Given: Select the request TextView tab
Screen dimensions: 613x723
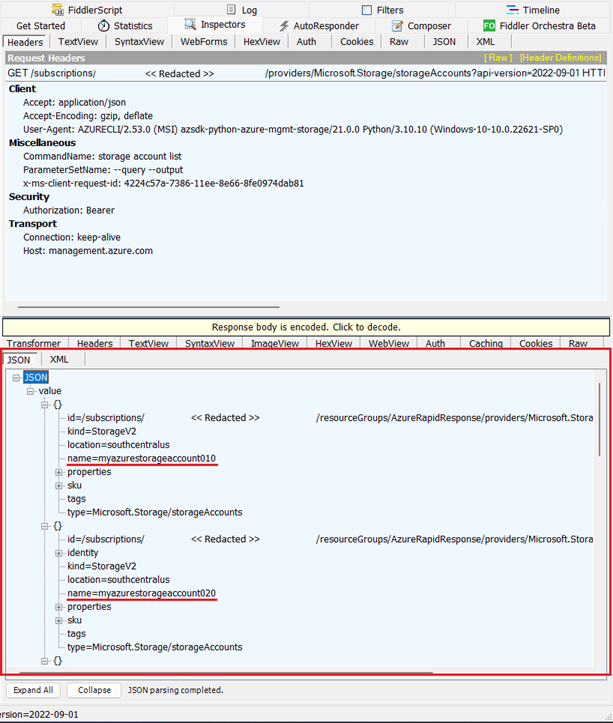Looking at the screenshot, I should 78,41.
